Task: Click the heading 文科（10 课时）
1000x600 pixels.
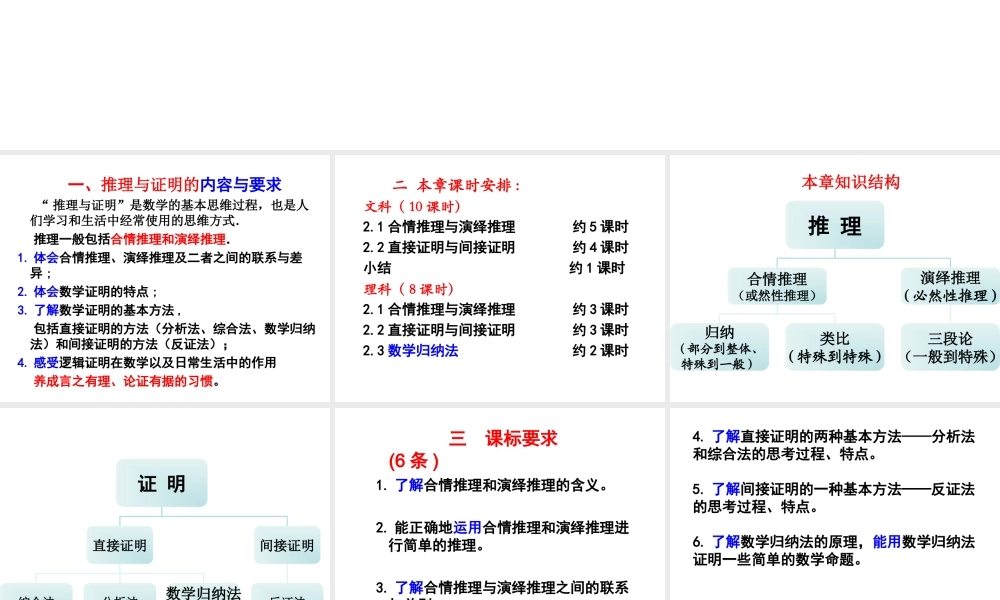Action: click(413, 207)
